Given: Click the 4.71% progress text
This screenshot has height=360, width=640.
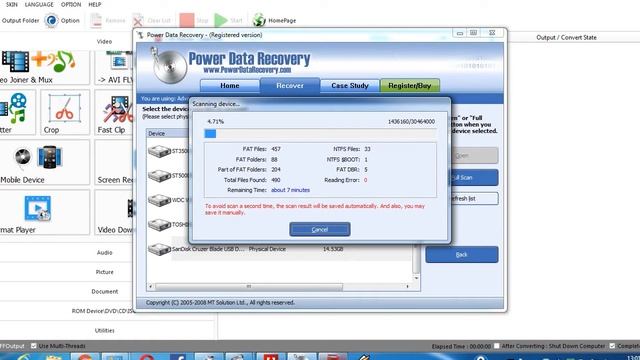Looking at the screenshot, I should click(x=216, y=122).
